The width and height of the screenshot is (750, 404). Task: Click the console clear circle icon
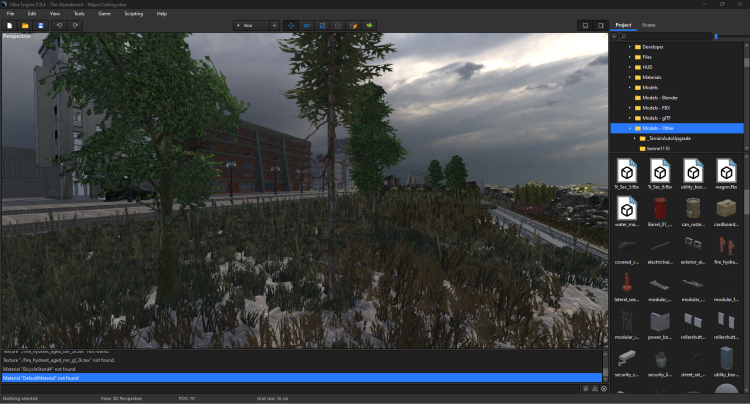tap(604, 389)
